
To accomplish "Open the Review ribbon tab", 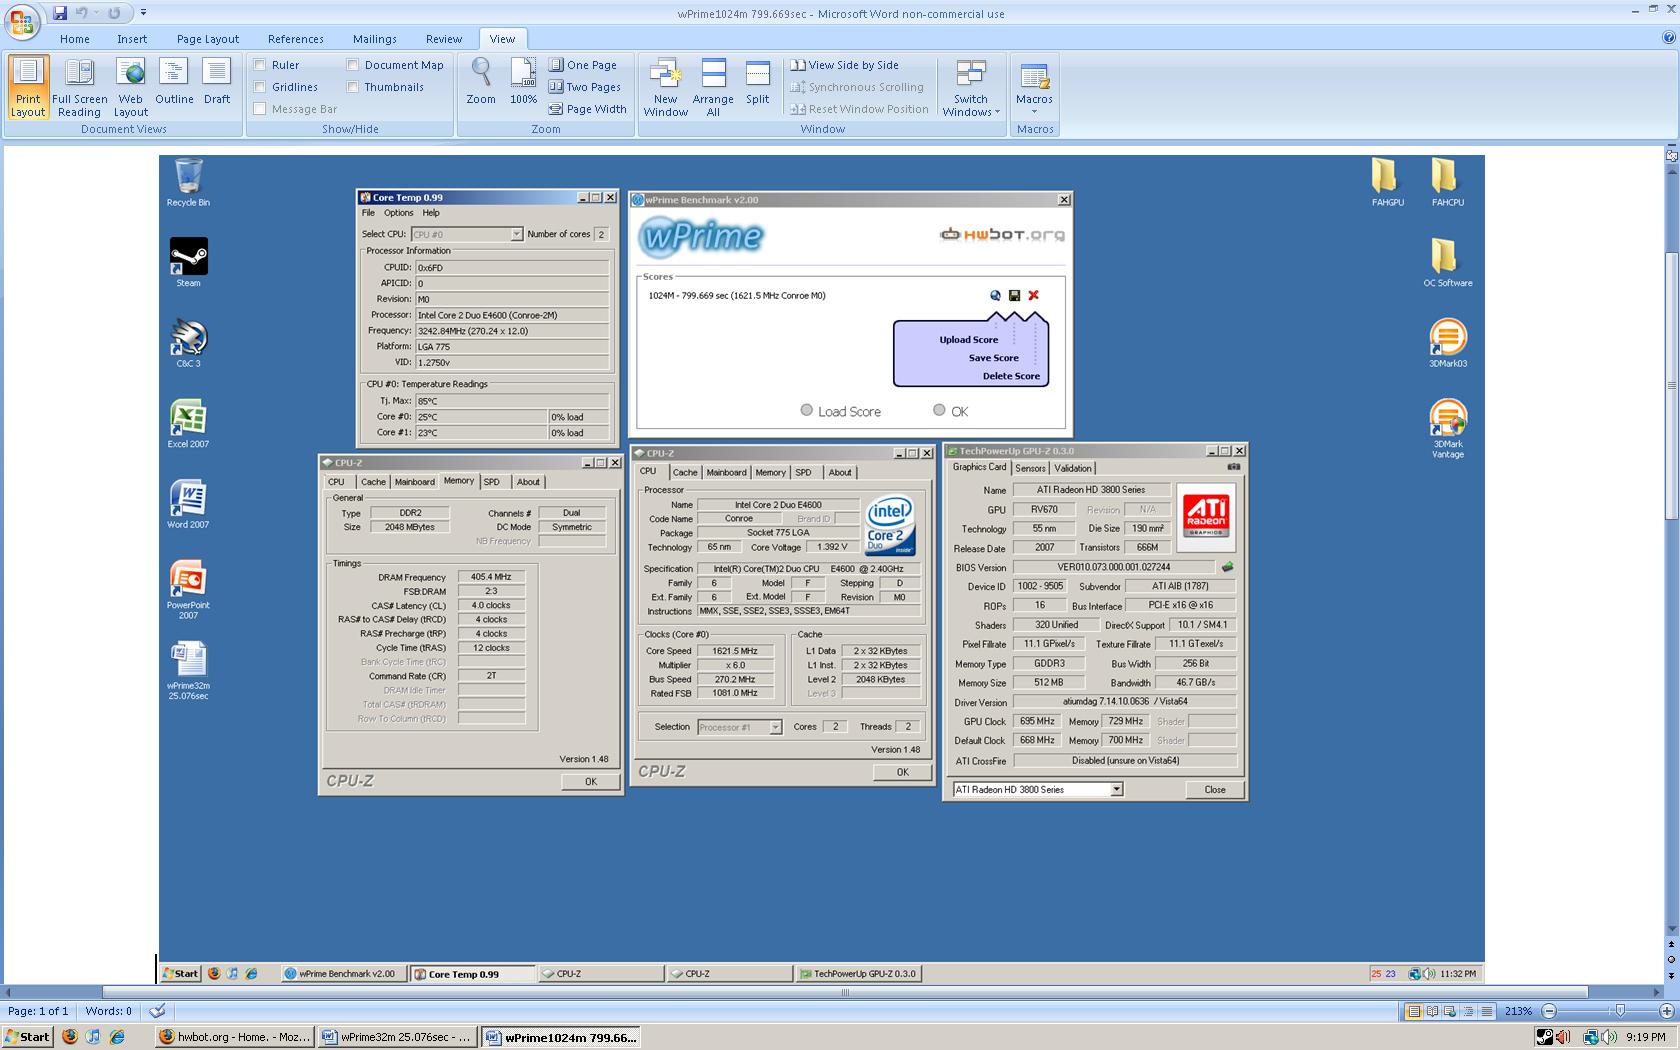I will 444,39.
